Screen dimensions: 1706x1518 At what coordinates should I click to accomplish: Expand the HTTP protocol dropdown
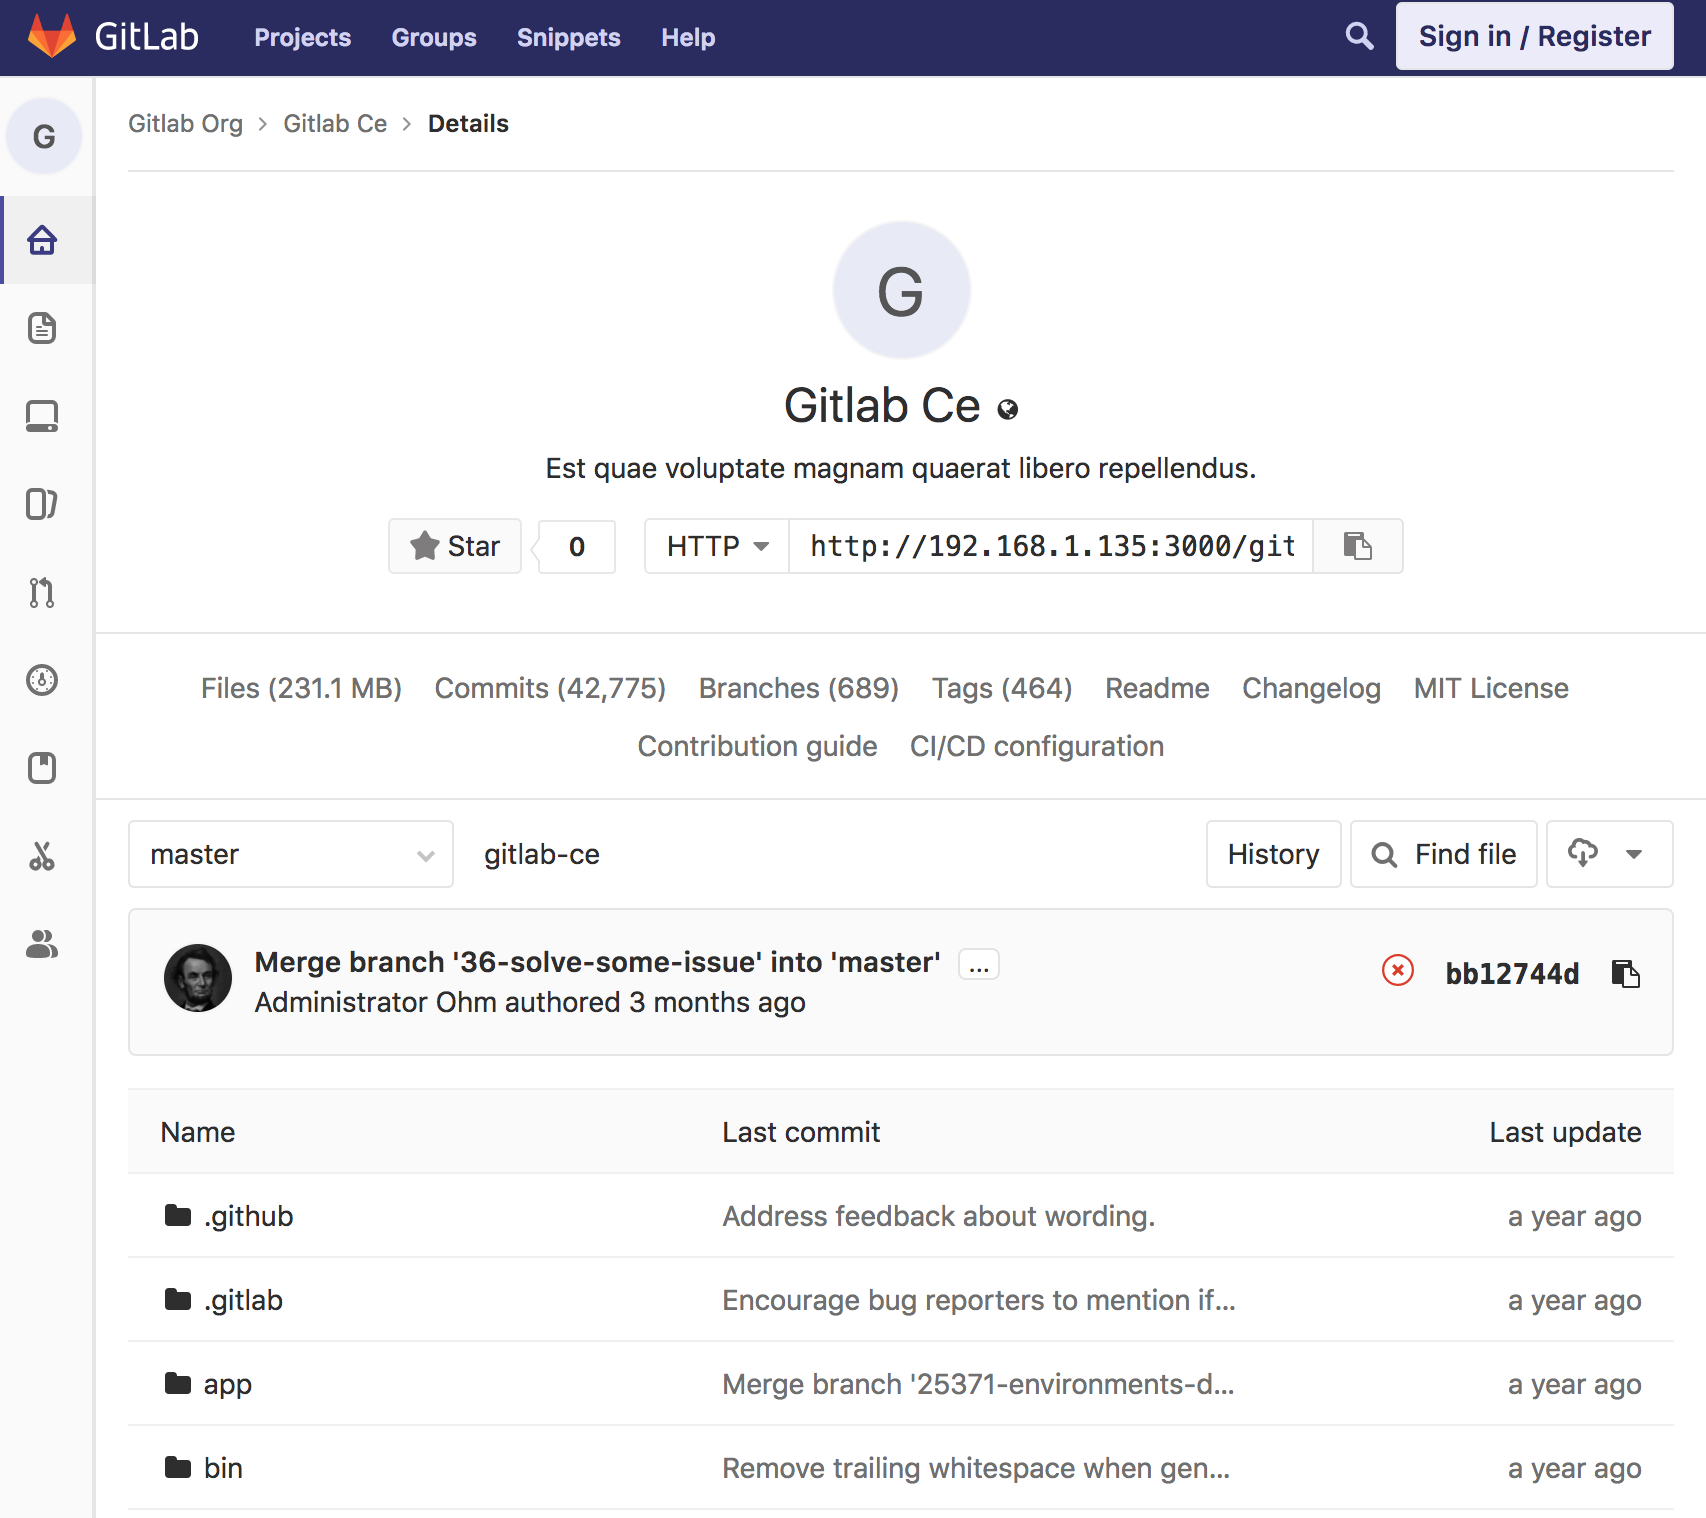[717, 546]
